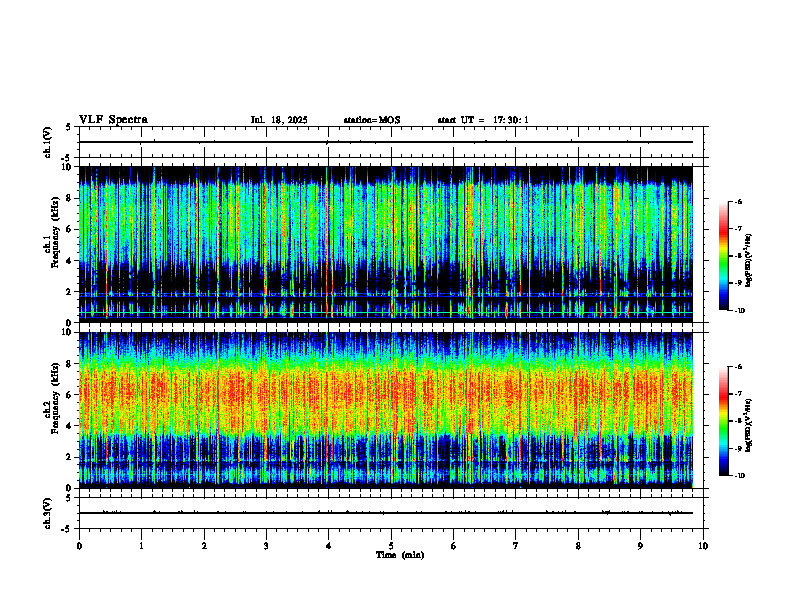Click the time axis tick label "1"
This screenshot has height=612, width=792.
click(x=141, y=546)
